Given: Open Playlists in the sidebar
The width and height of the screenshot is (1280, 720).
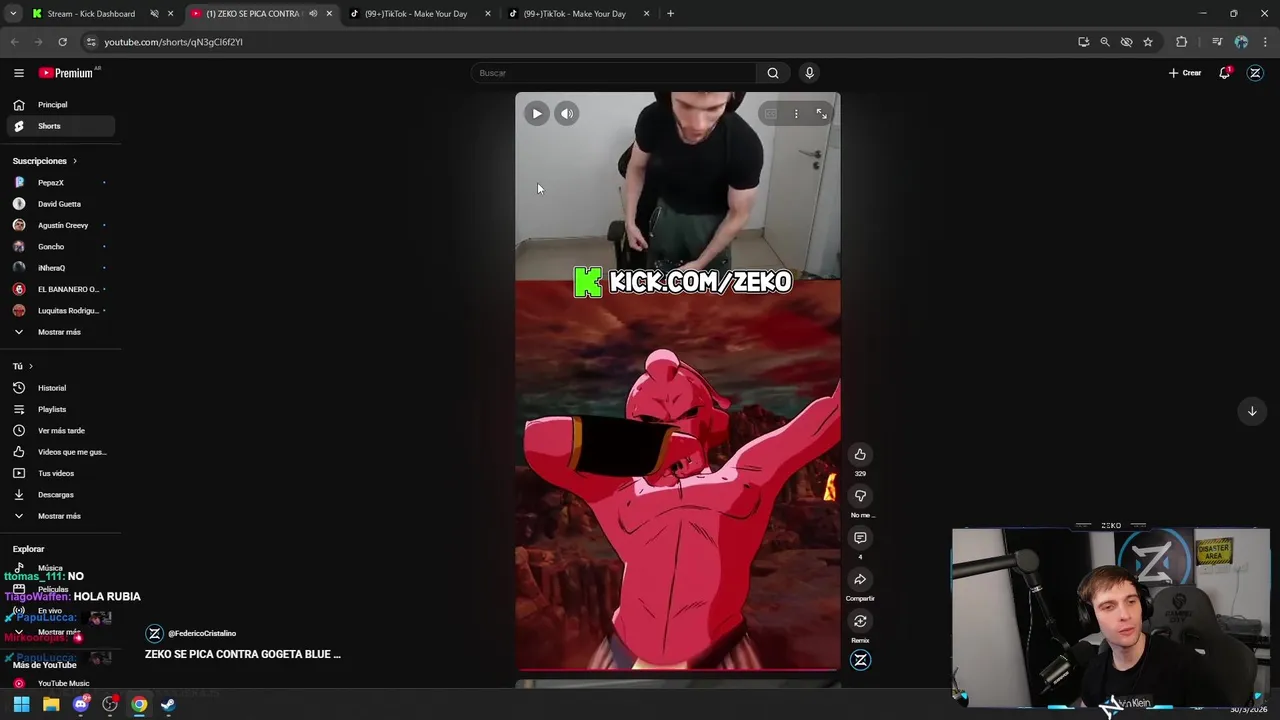Looking at the screenshot, I should pos(59,409).
